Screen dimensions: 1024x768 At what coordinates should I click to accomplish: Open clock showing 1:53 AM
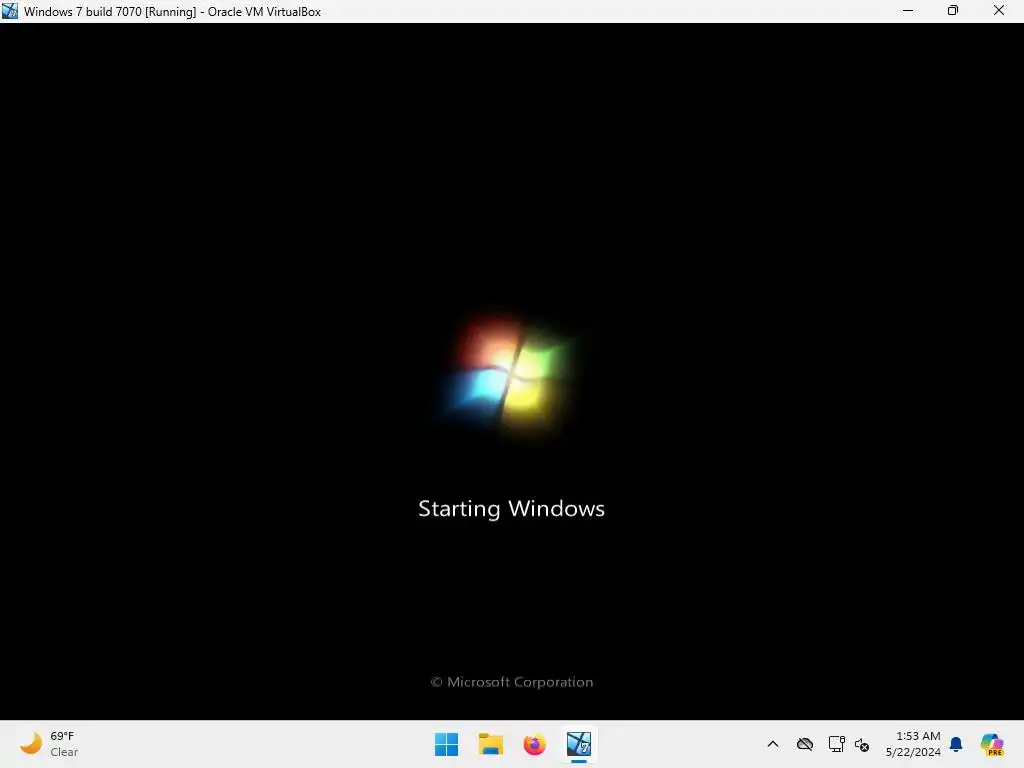pos(913,744)
